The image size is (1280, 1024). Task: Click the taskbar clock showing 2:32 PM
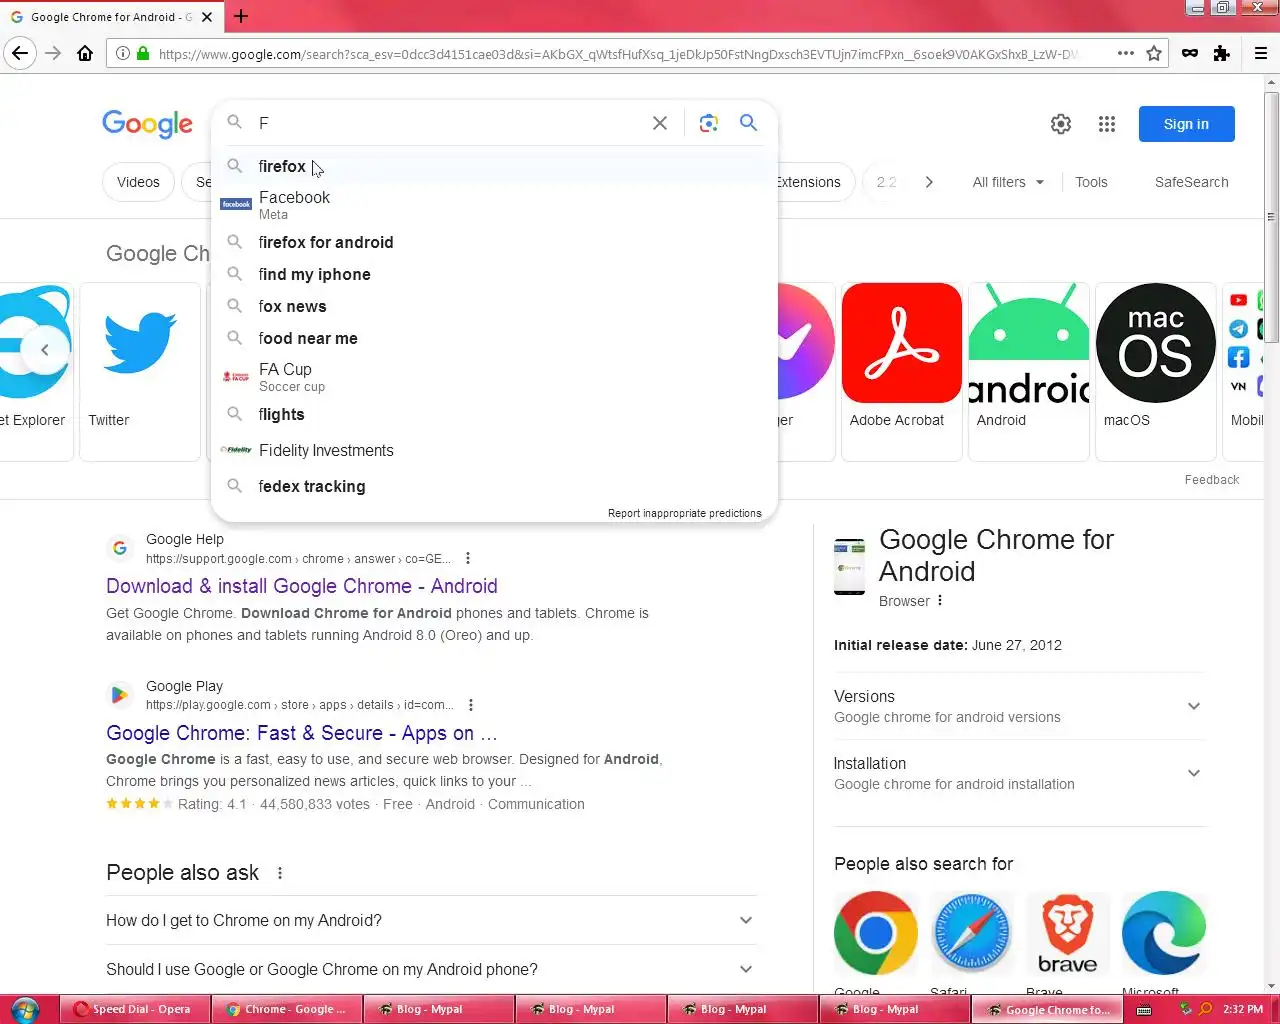pos(1243,1009)
